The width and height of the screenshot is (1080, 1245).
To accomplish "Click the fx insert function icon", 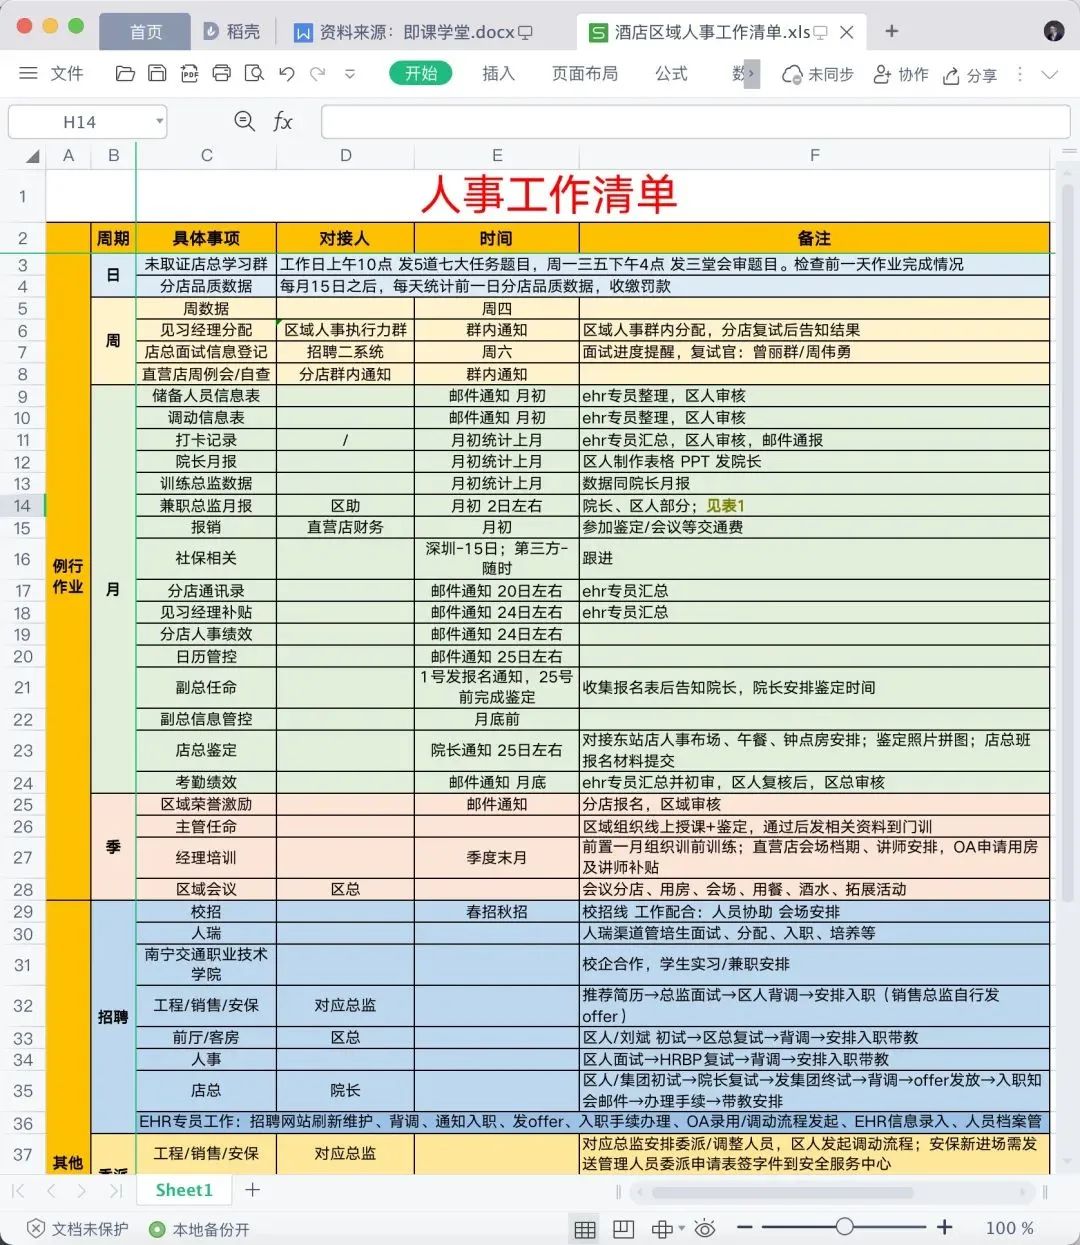I will click(x=283, y=122).
